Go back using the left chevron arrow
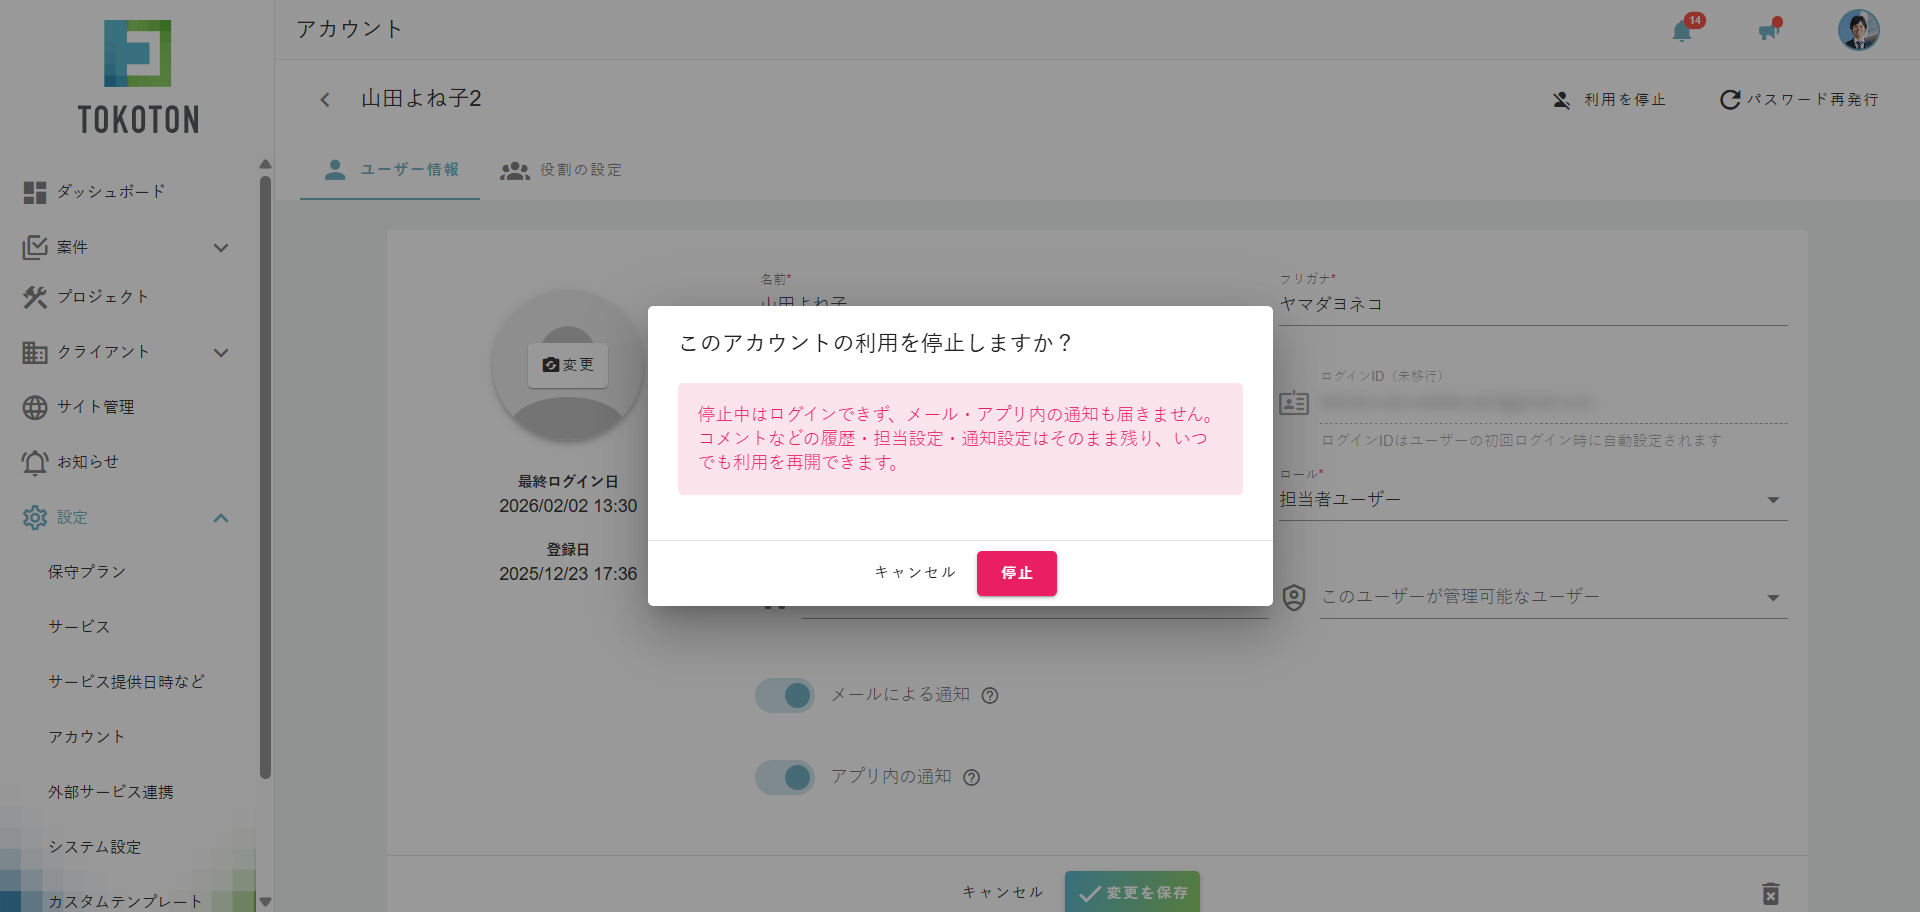 coord(325,99)
